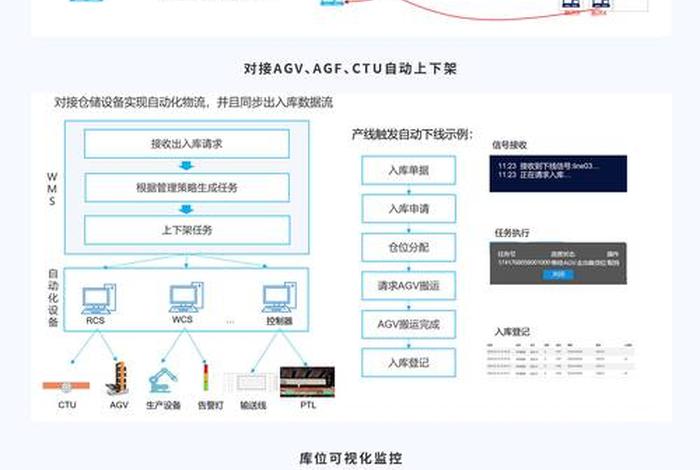Screen dimensions: 700x470
Task: Click the text 产线触发自动下线示例
Action: coord(412,134)
